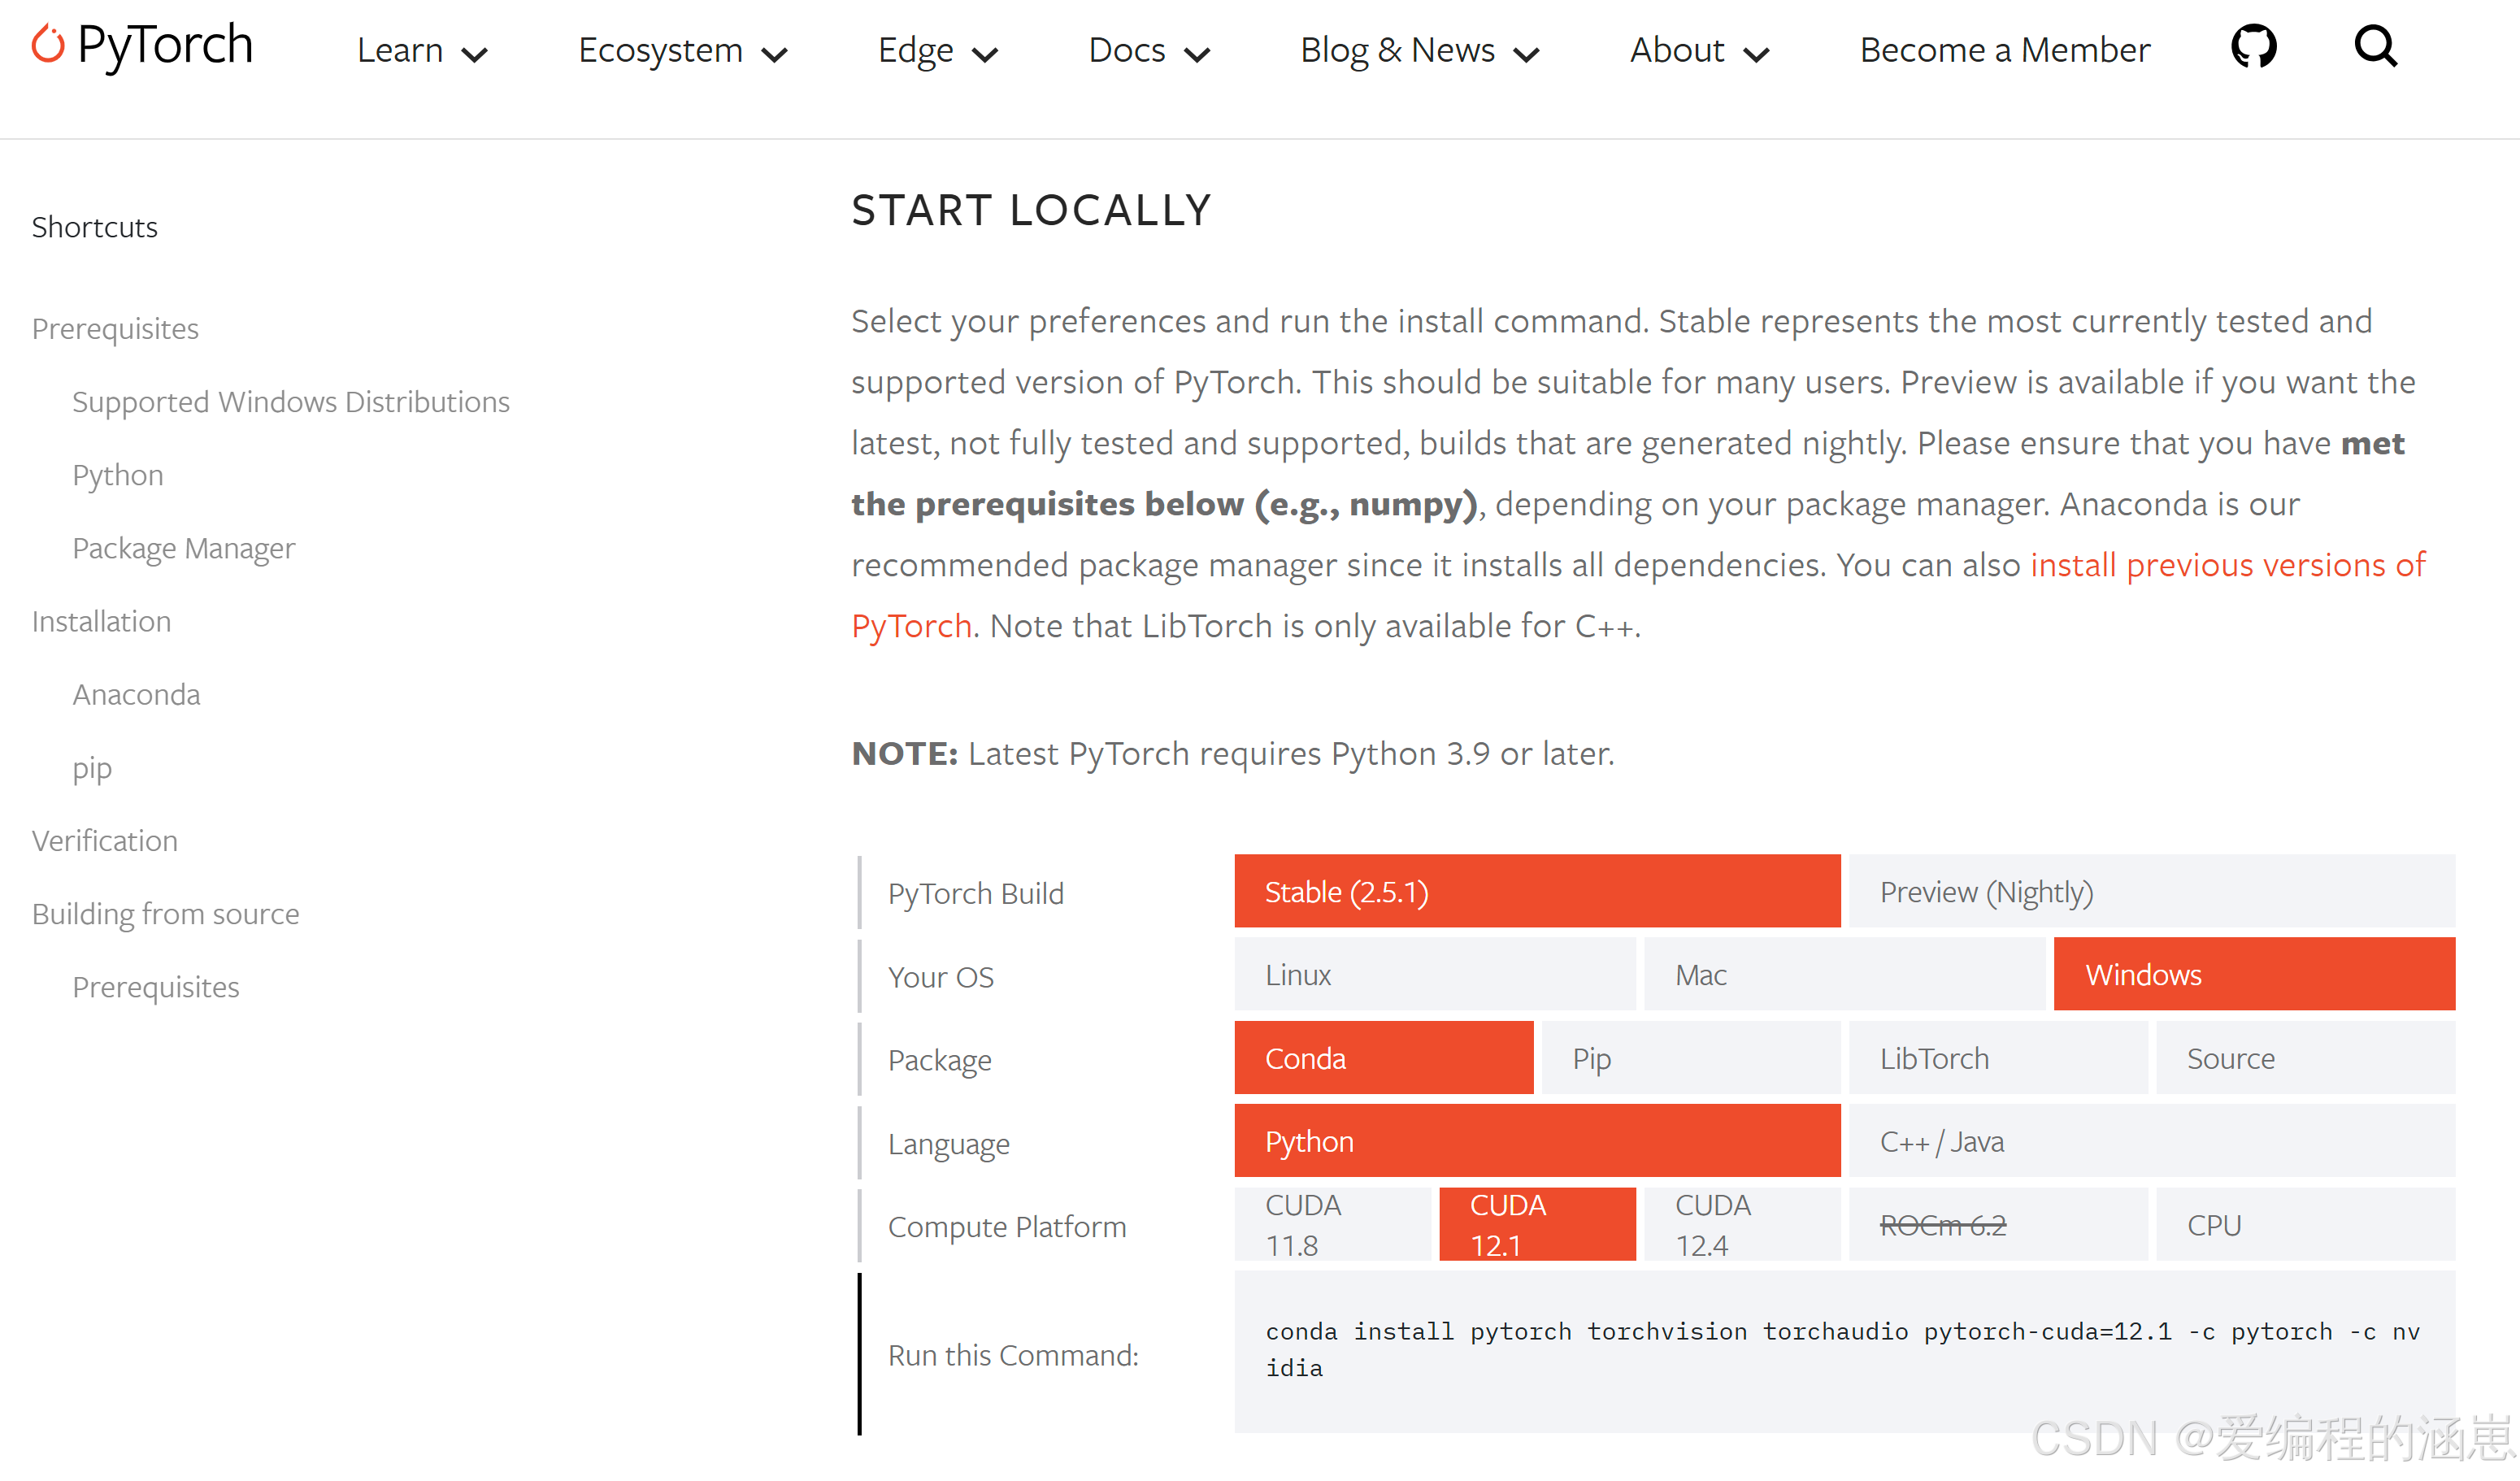Click the NOTE about Python 3.9
The height and width of the screenshot is (1481, 2520).
(1233, 753)
